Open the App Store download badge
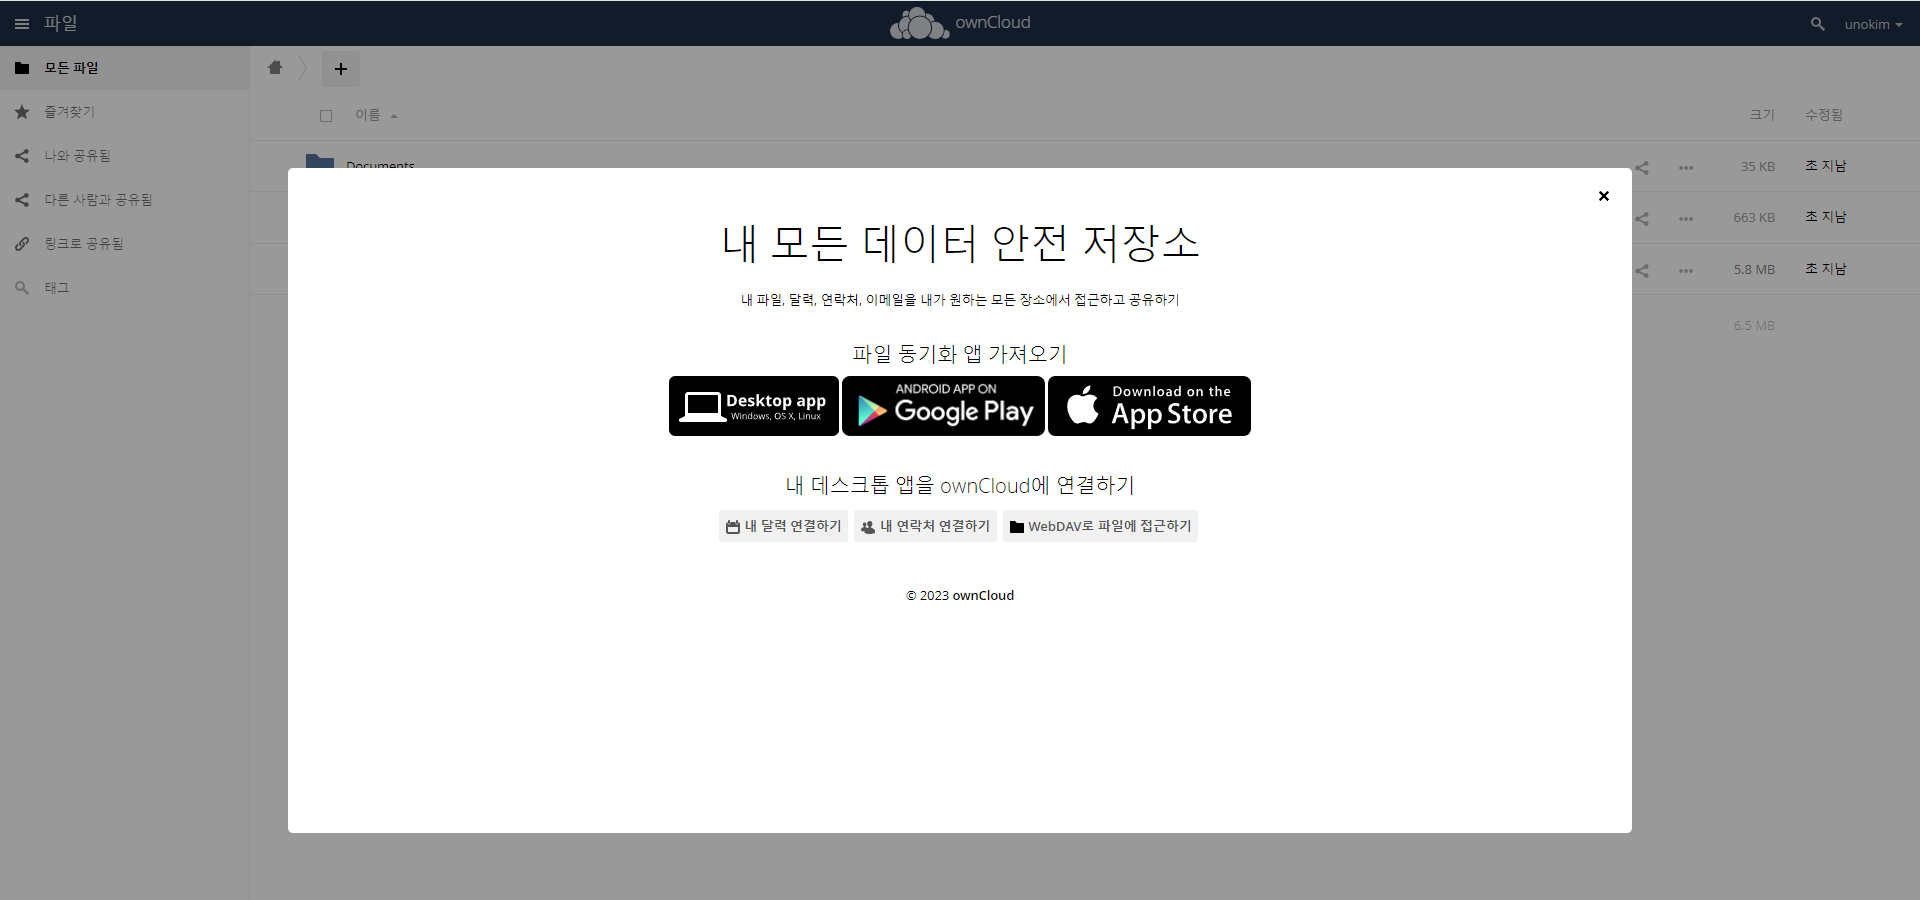Screen dimensions: 1920x900 [x=1149, y=406]
